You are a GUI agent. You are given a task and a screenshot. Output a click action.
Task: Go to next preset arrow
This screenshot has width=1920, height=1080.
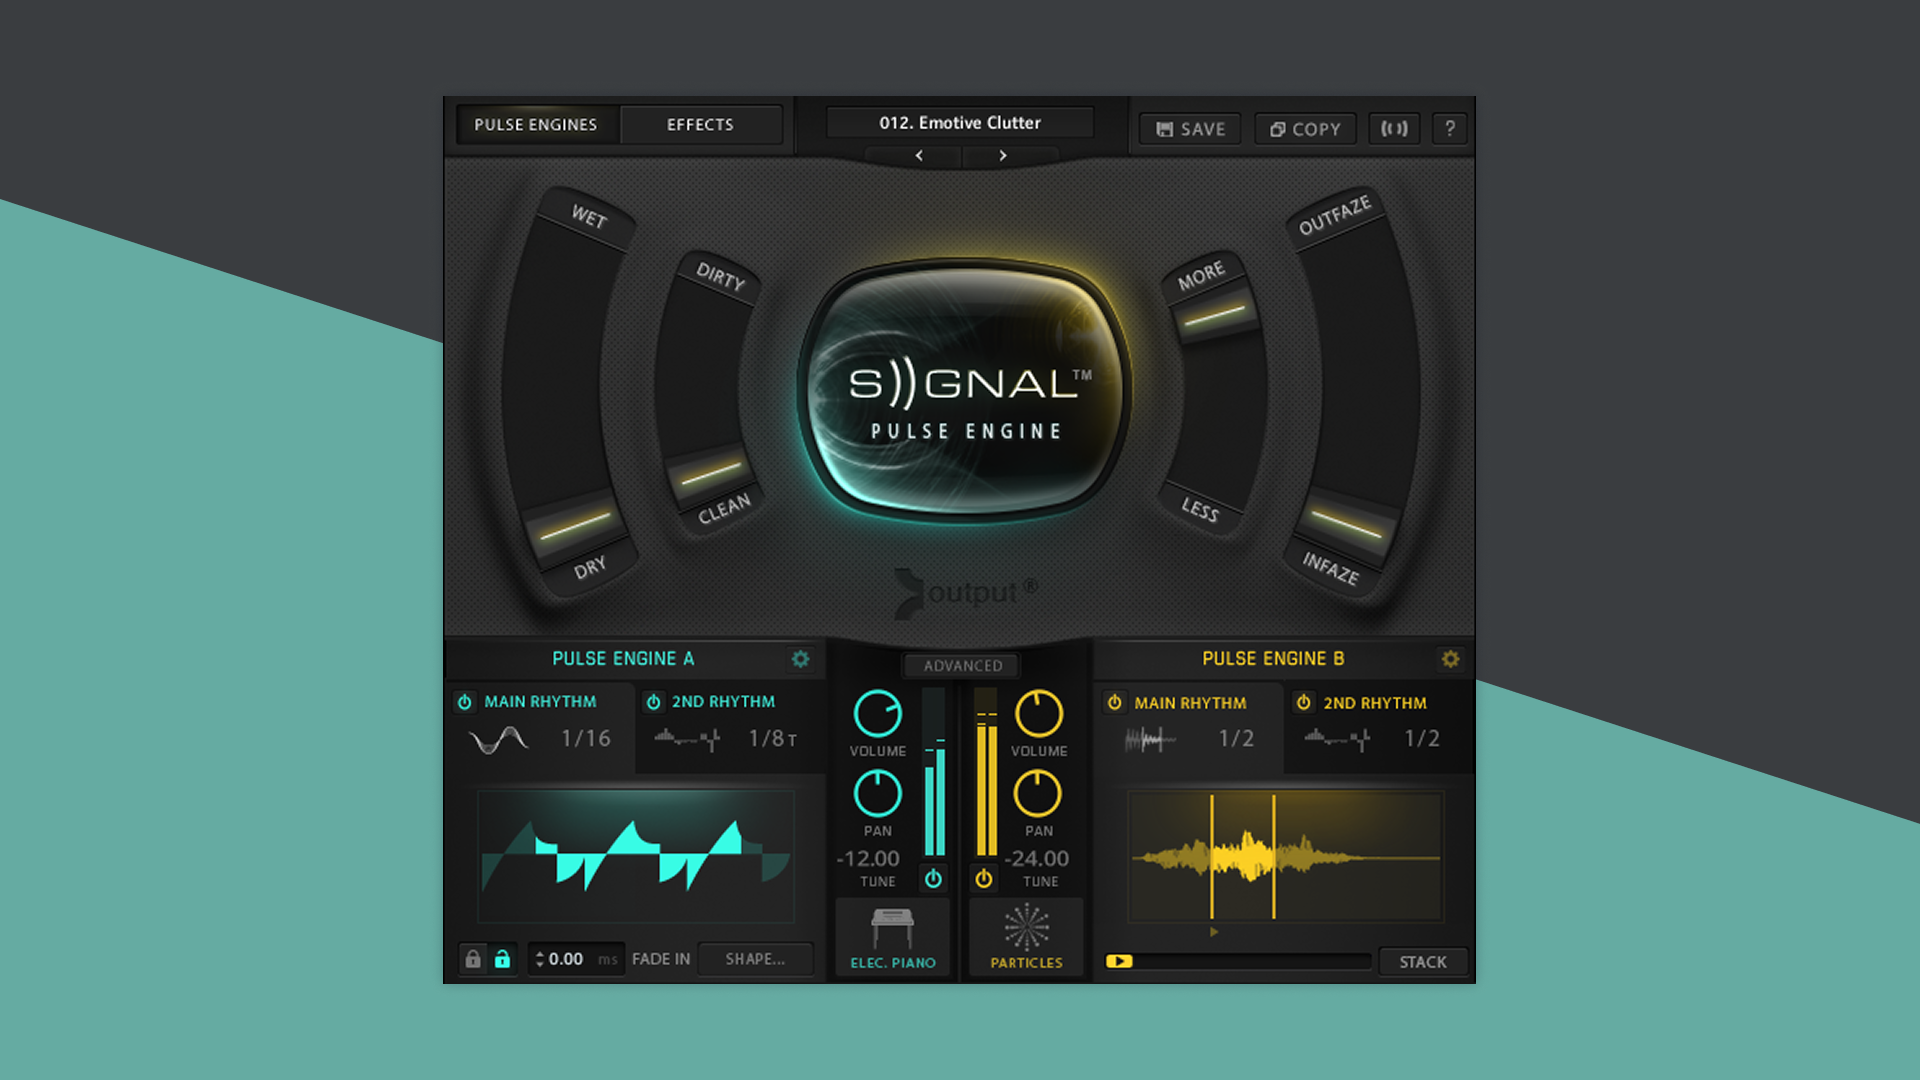pyautogui.click(x=1003, y=156)
